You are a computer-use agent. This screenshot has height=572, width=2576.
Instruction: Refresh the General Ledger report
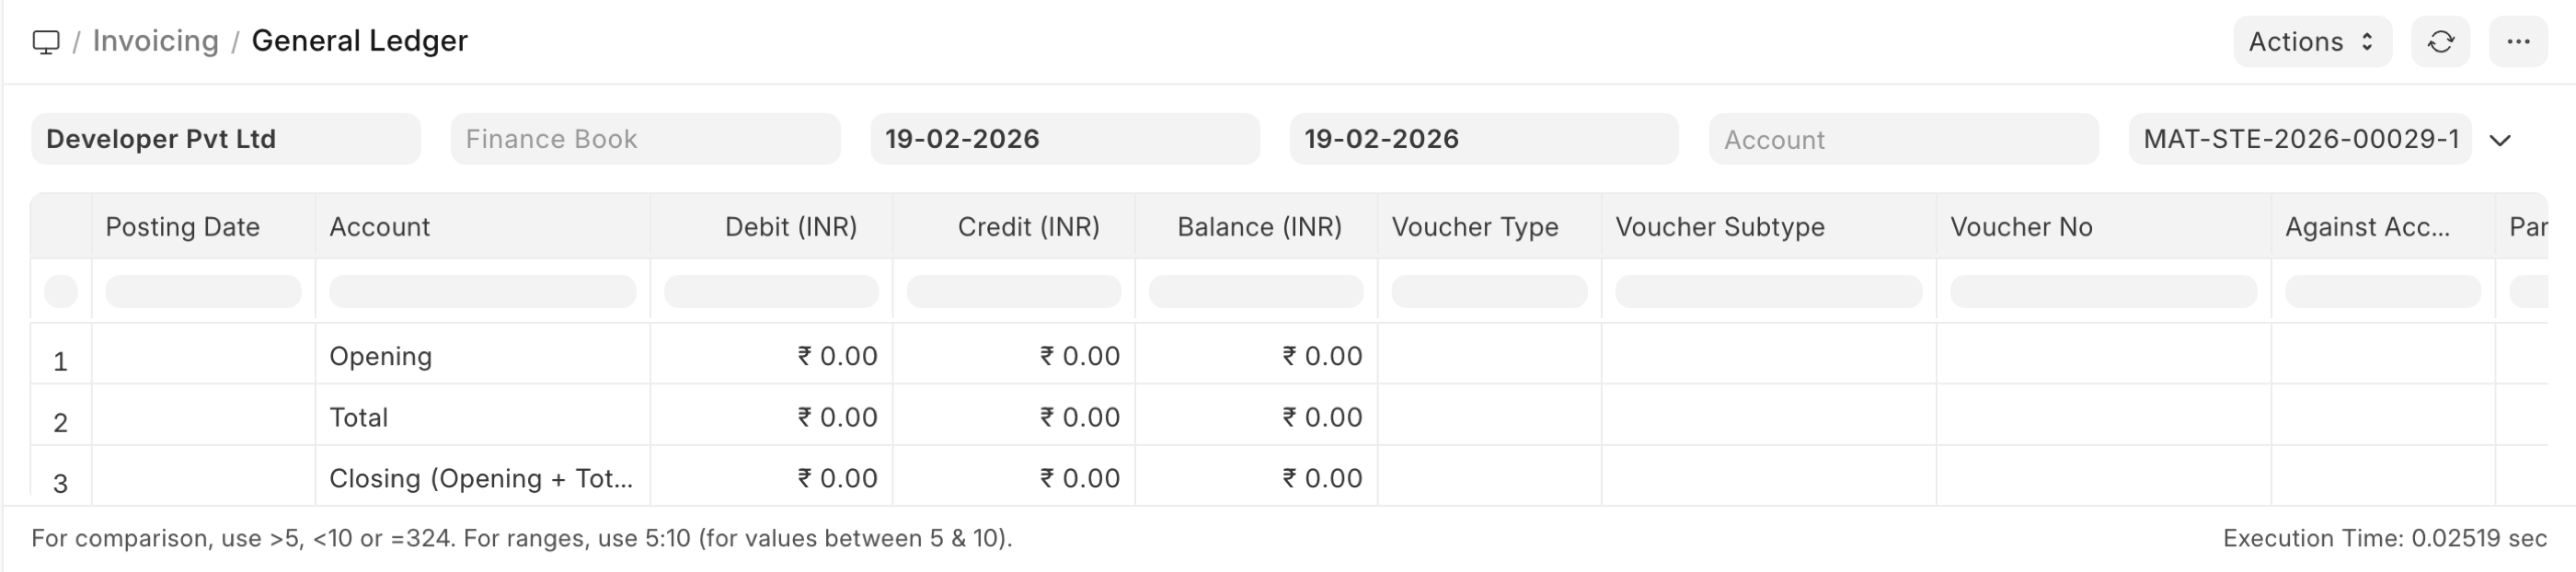pos(2440,42)
